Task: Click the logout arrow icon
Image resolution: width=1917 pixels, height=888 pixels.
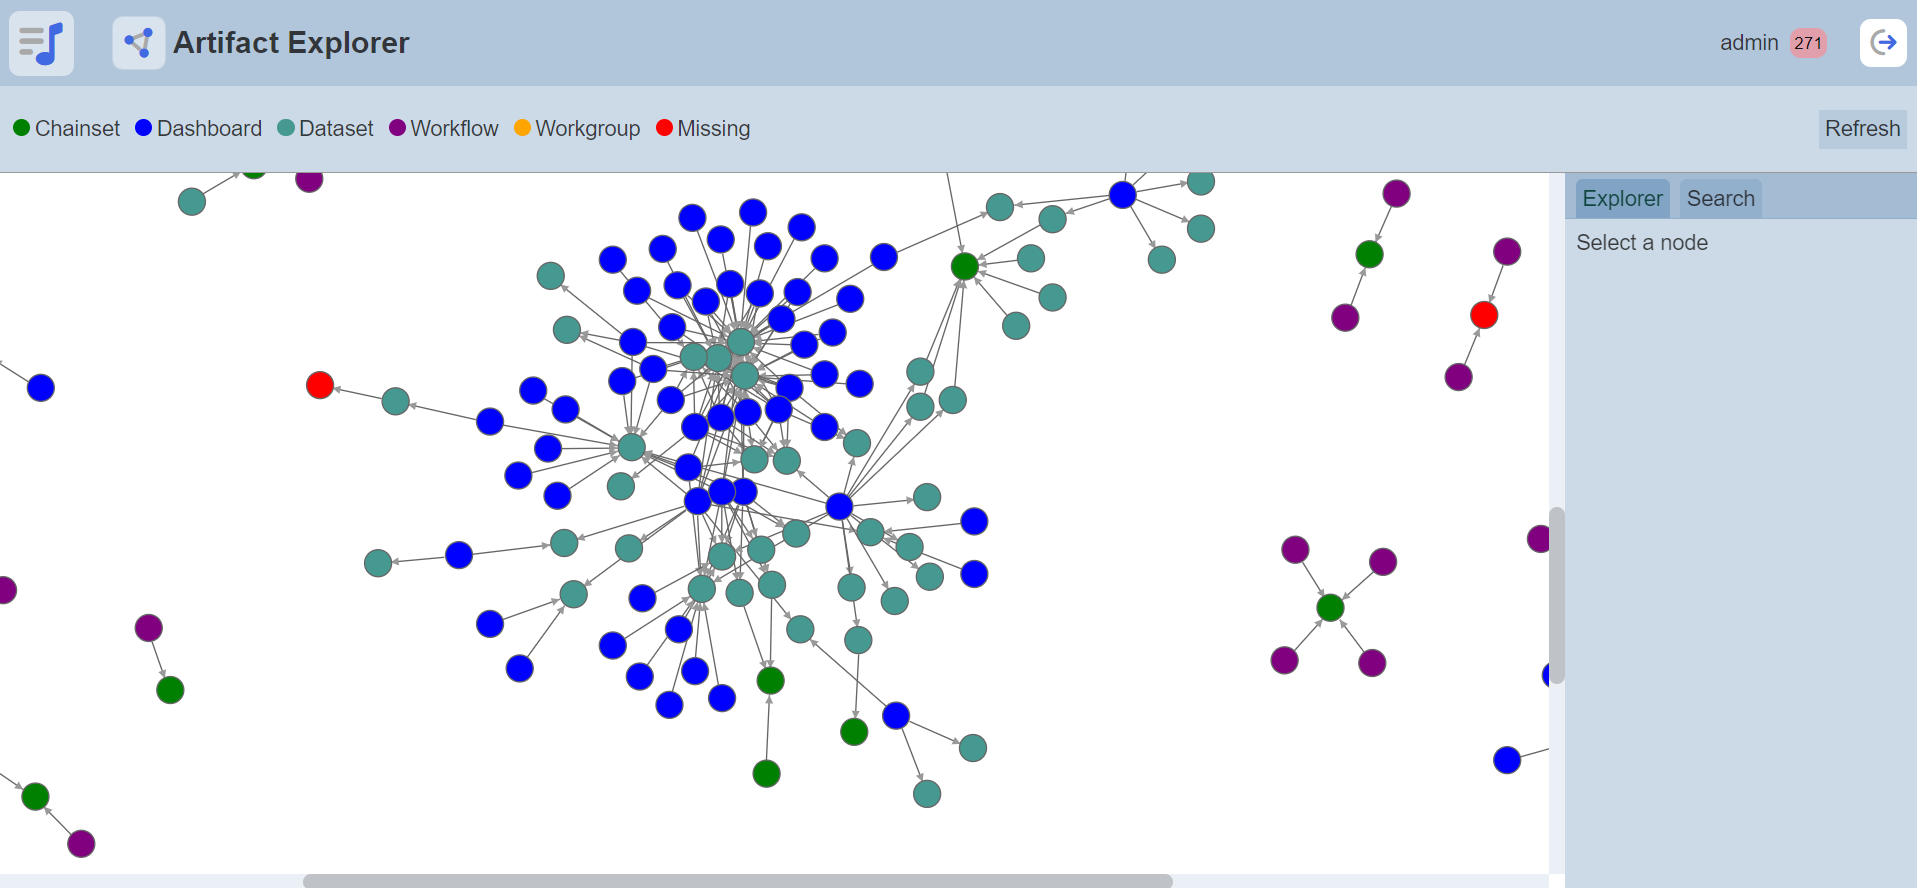Action: (x=1882, y=43)
